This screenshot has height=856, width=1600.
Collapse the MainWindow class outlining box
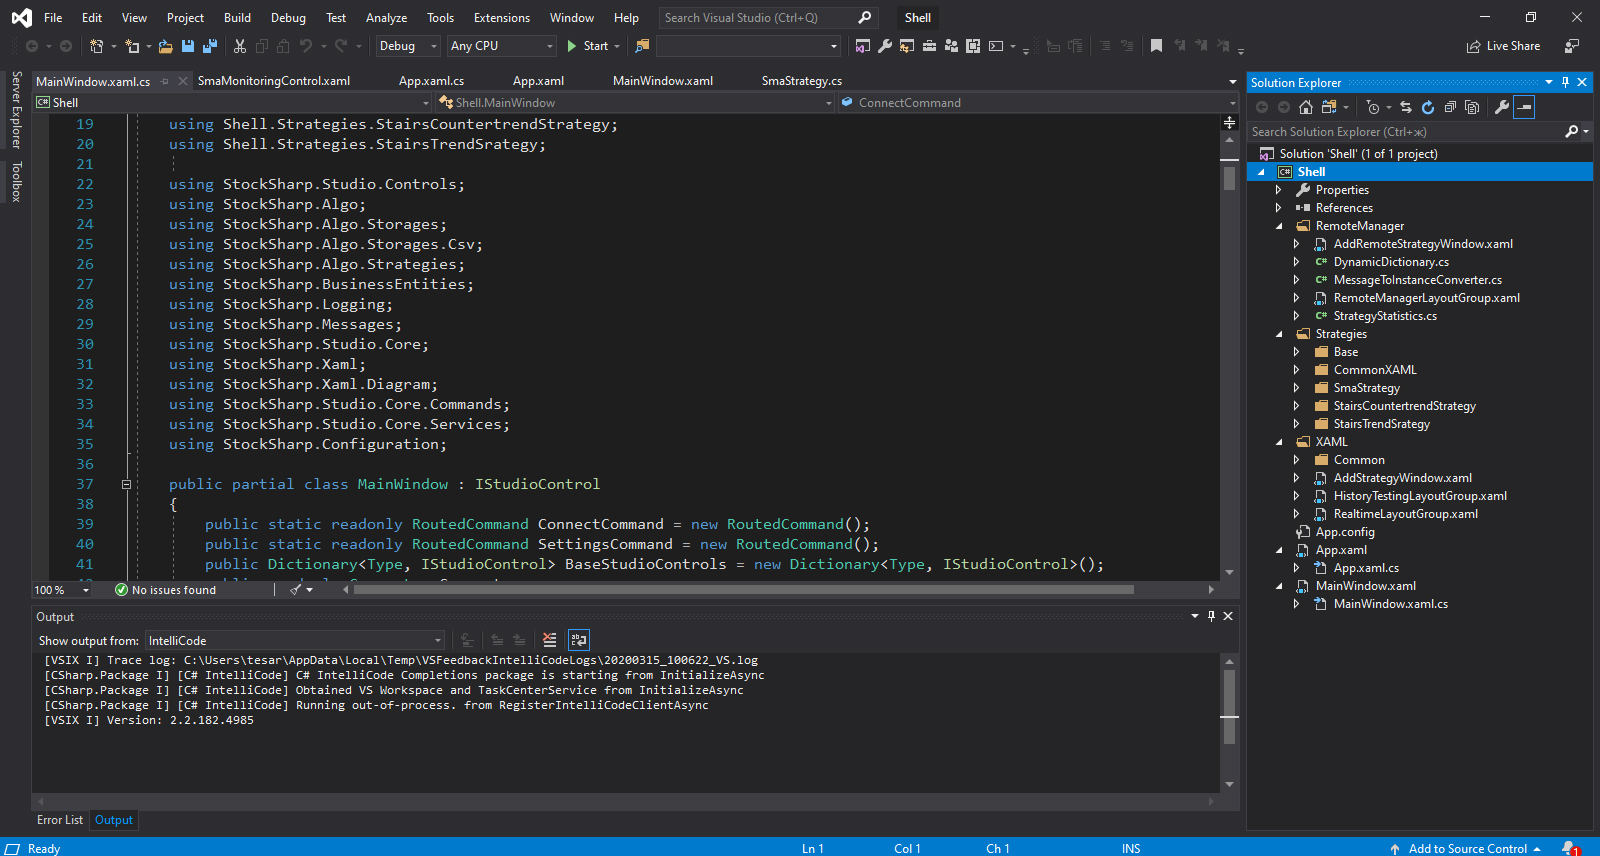(126, 484)
